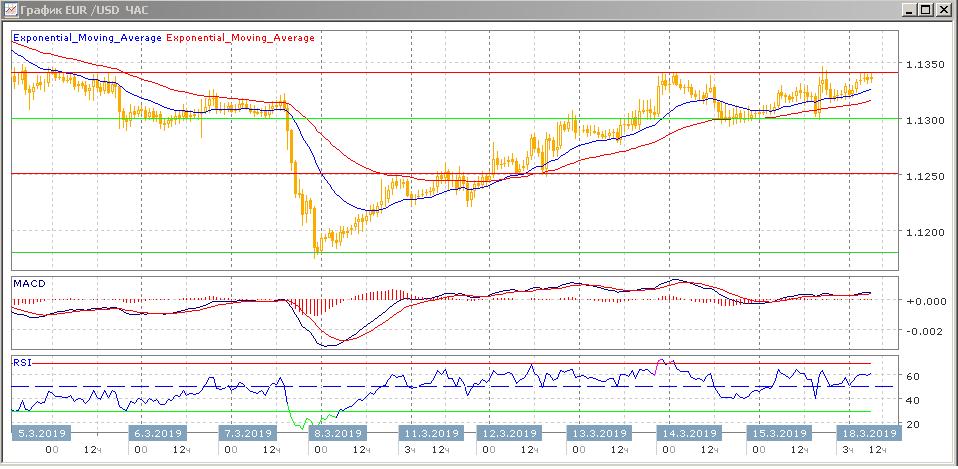The height and width of the screenshot is (469, 958).
Task: Select the 11.3.2019 date marker
Action: [431, 434]
